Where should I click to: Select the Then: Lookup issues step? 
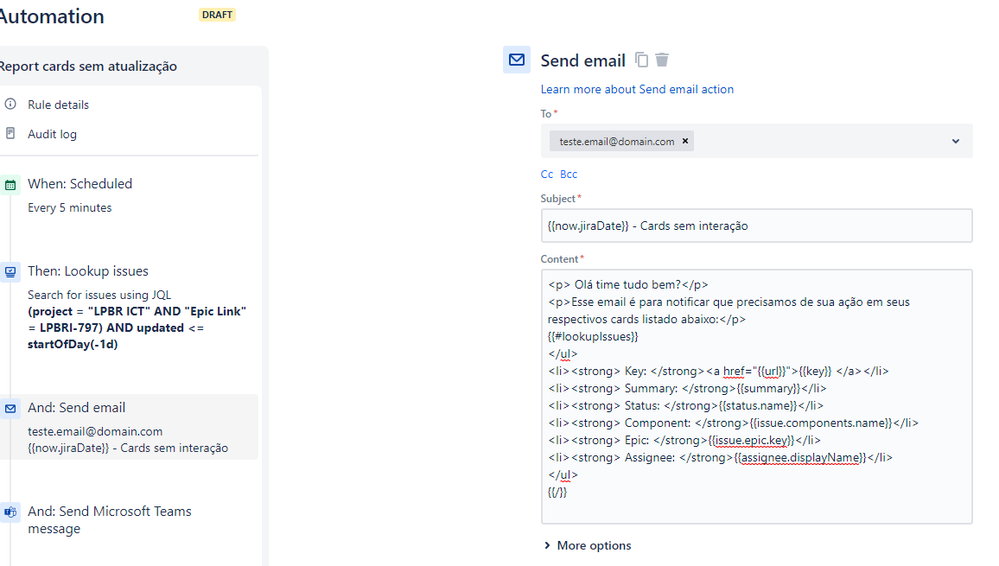pos(88,271)
